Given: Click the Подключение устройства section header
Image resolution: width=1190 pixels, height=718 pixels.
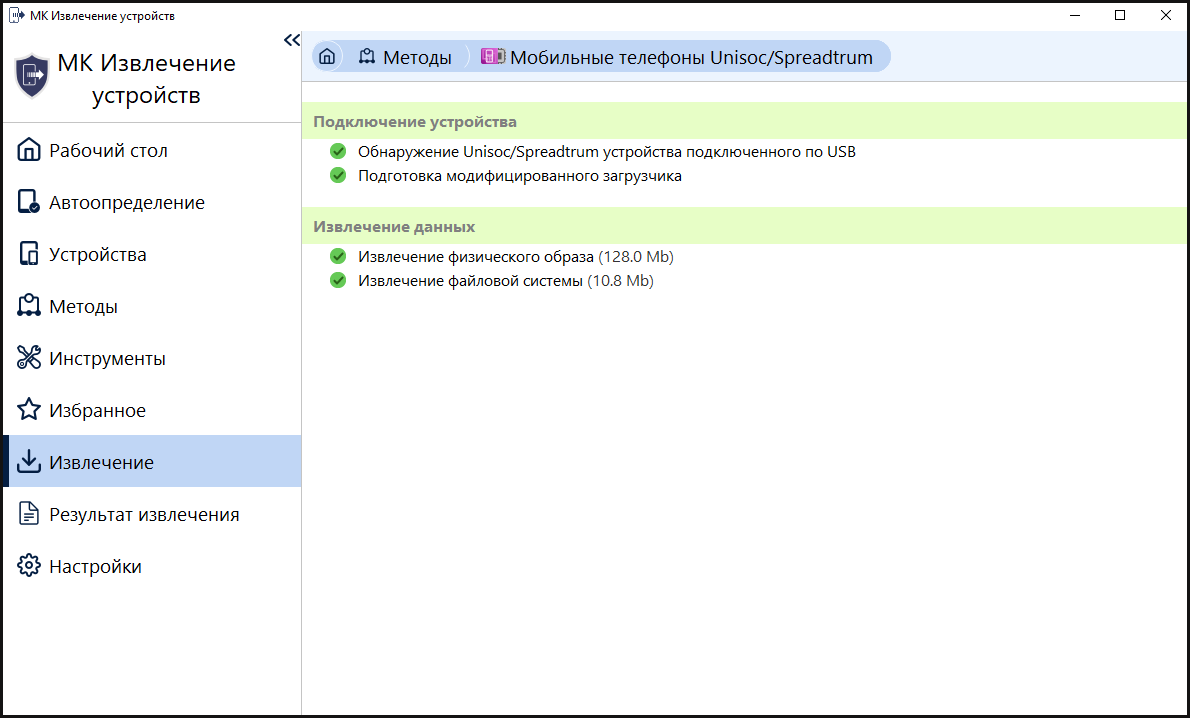Looking at the screenshot, I should 415,122.
